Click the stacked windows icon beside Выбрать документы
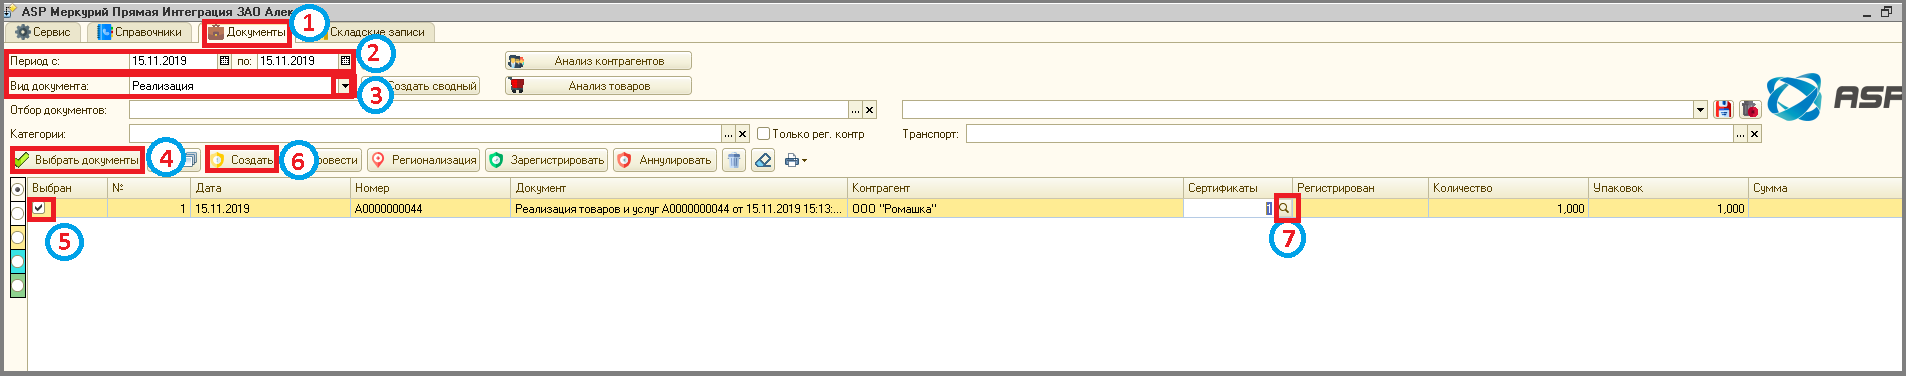 [191, 160]
